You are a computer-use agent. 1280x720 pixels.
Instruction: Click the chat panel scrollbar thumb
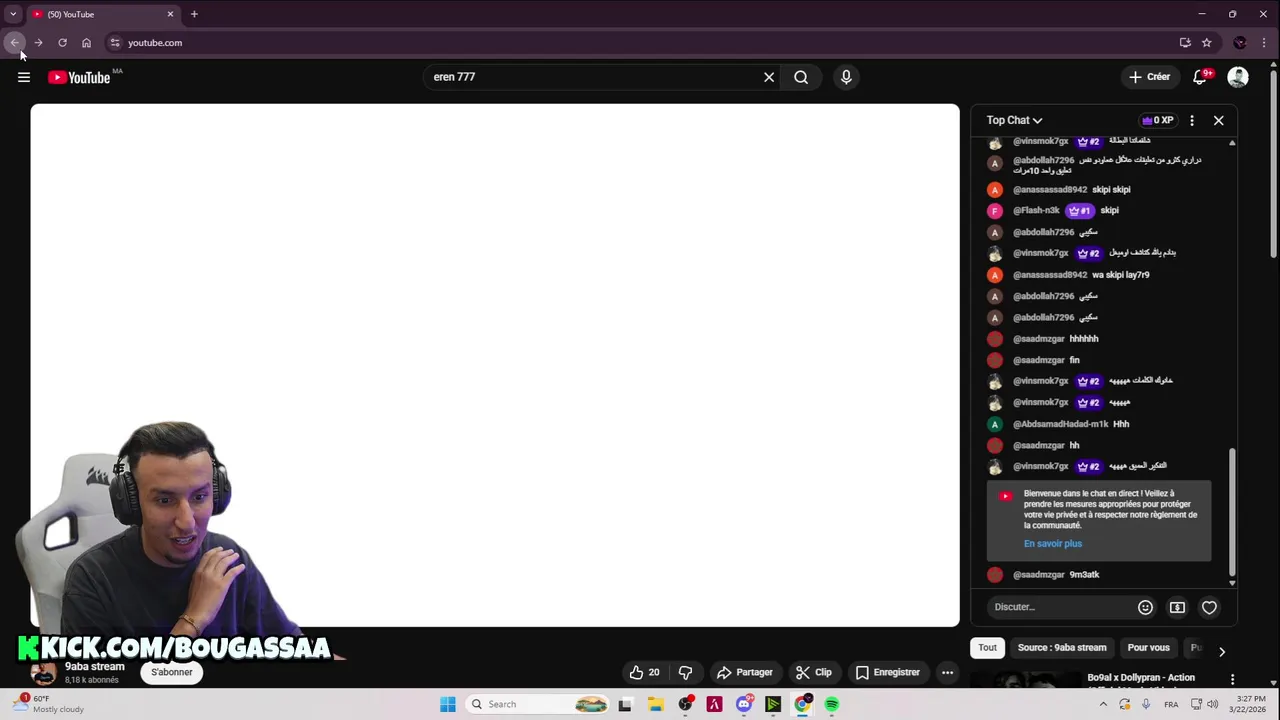point(1232,512)
